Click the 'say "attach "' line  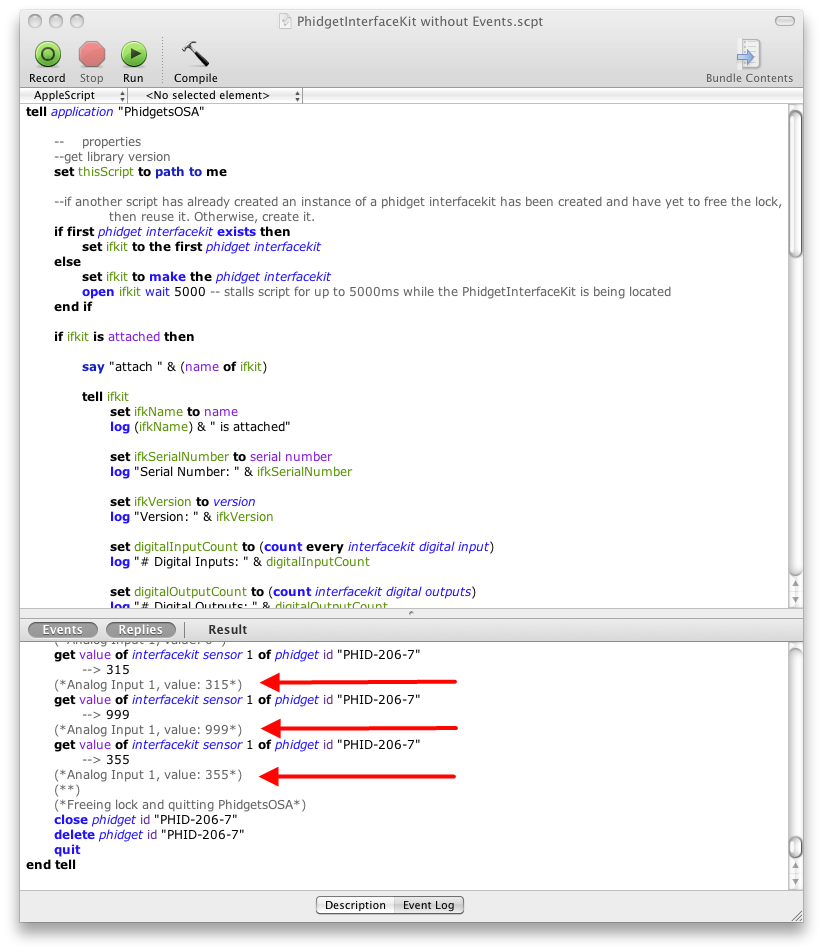click(x=174, y=367)
